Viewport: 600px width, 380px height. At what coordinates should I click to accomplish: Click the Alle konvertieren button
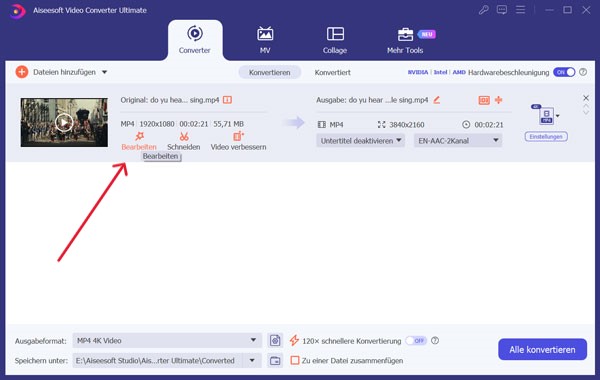[542, 349]
